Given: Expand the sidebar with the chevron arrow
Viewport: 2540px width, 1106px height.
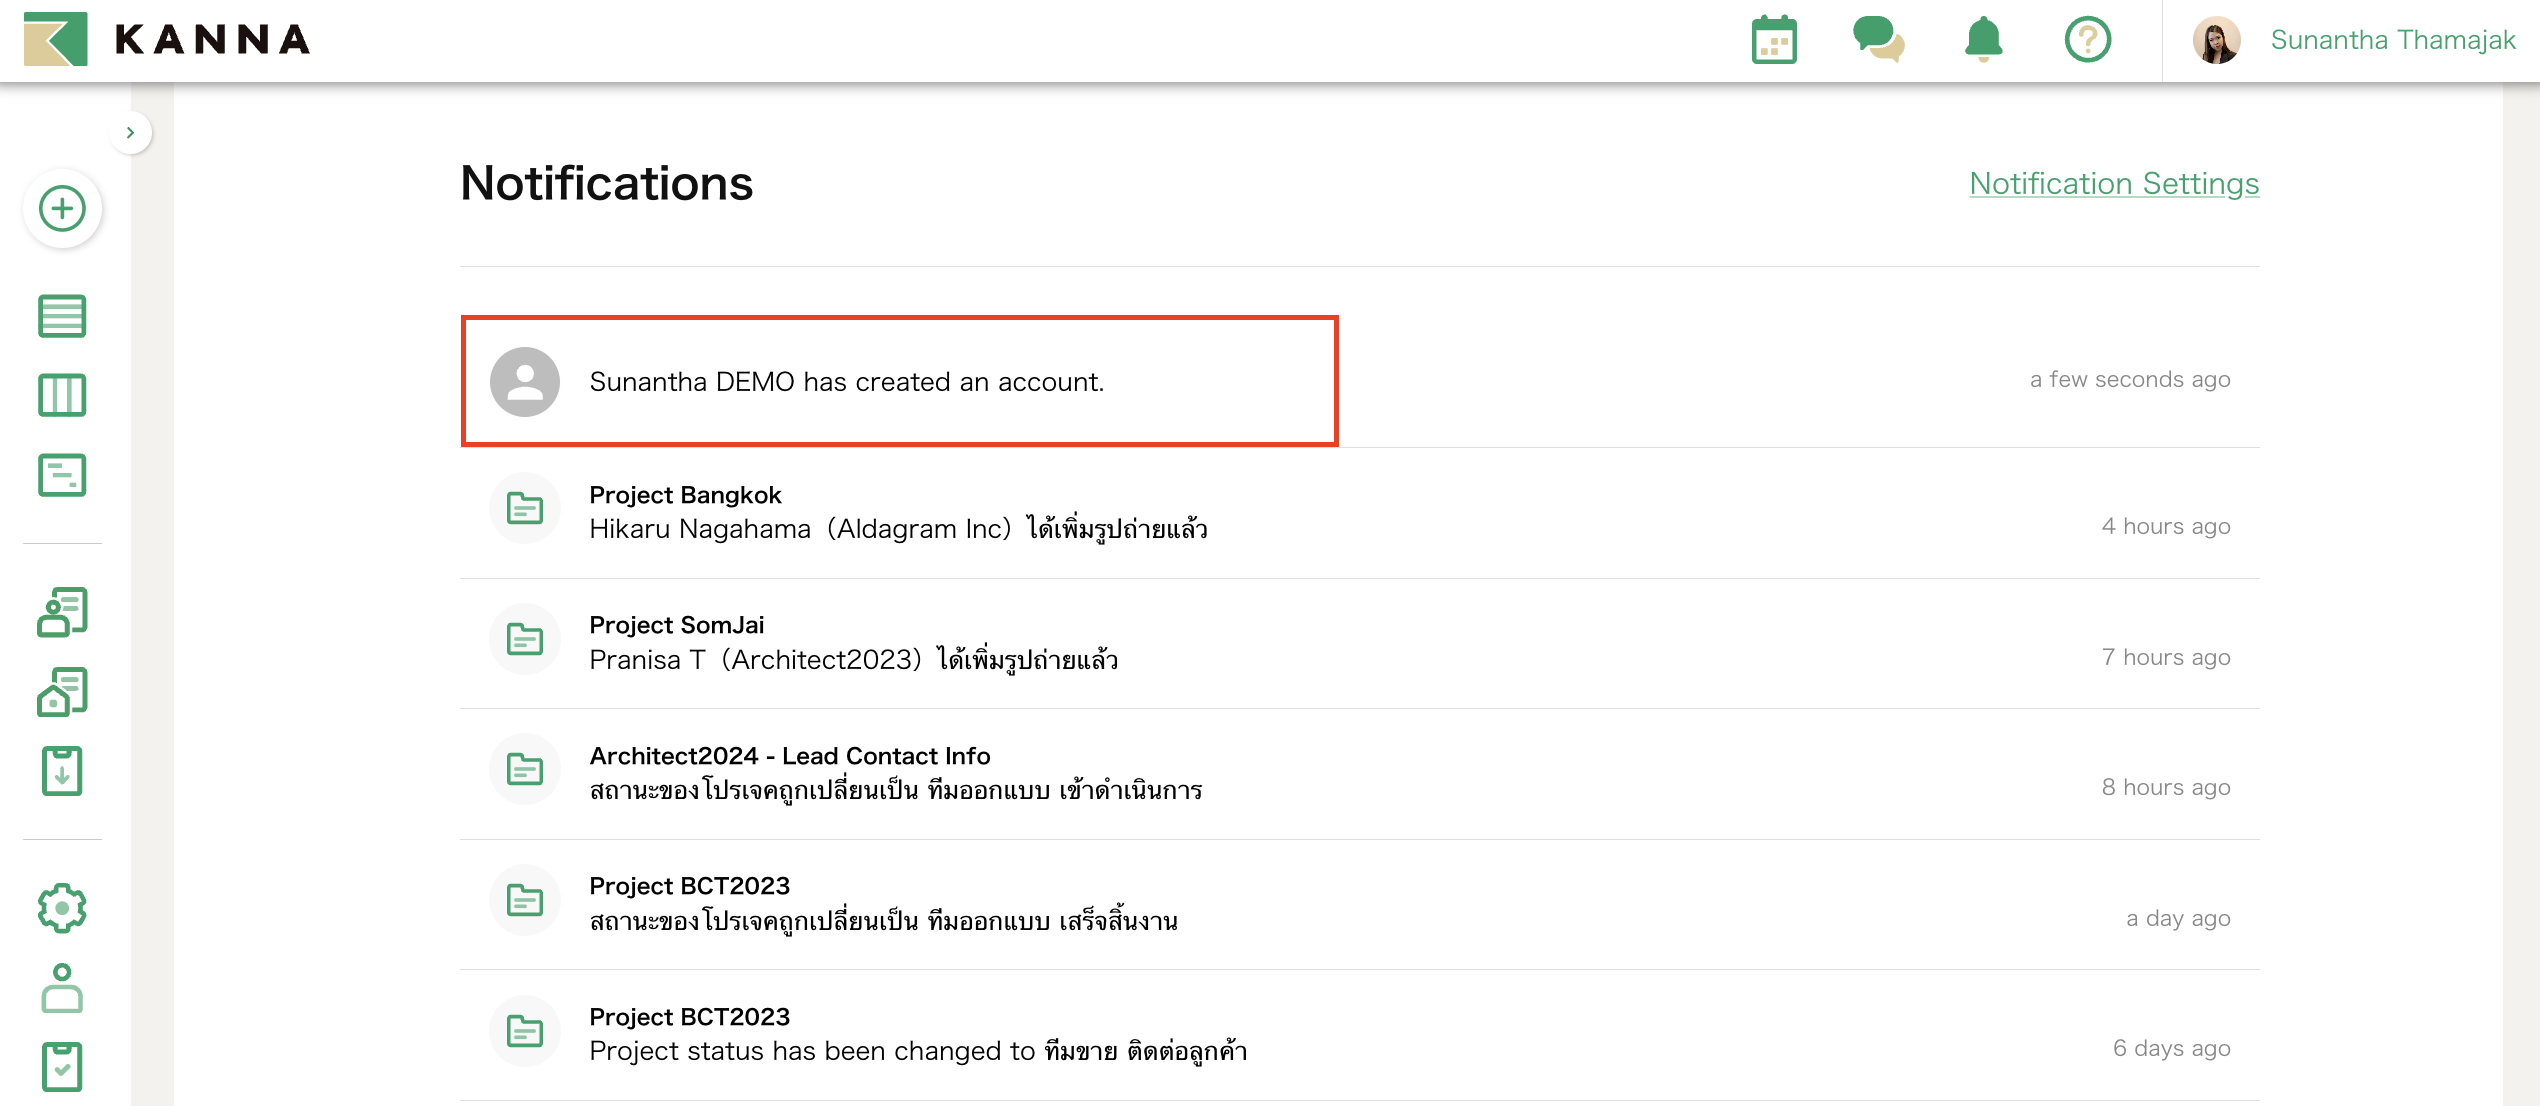Looking at the screenshot, I should (130, 132).
